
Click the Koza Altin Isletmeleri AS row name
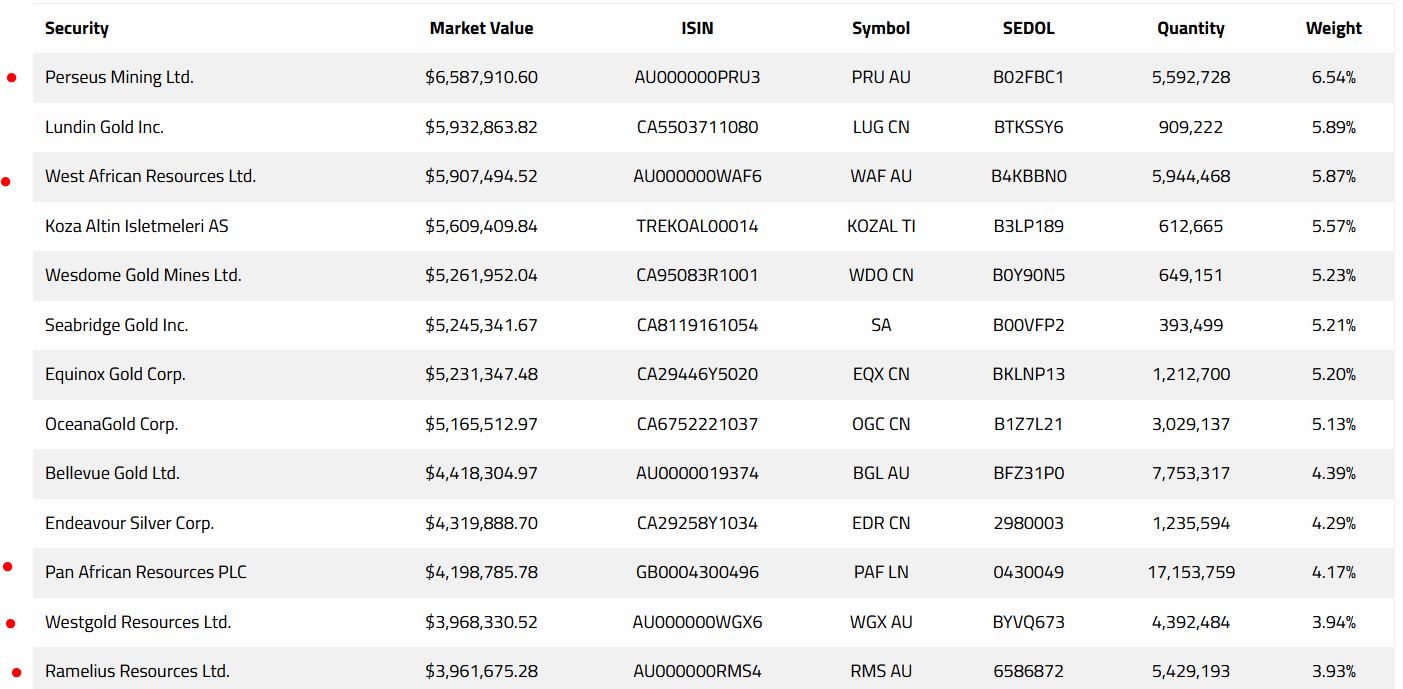coord(136,226)
